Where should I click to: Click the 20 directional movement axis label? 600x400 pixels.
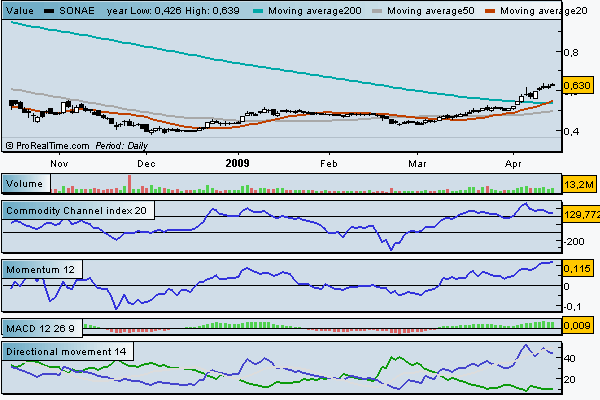pyautogui.click(x=569, y=379)
